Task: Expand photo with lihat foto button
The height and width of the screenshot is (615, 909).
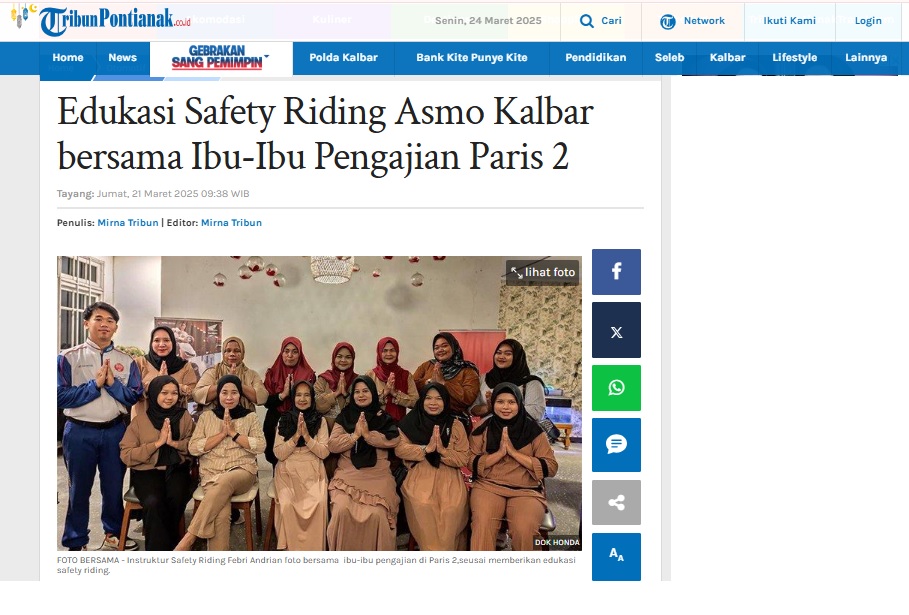Action: [x=543, y=272]
